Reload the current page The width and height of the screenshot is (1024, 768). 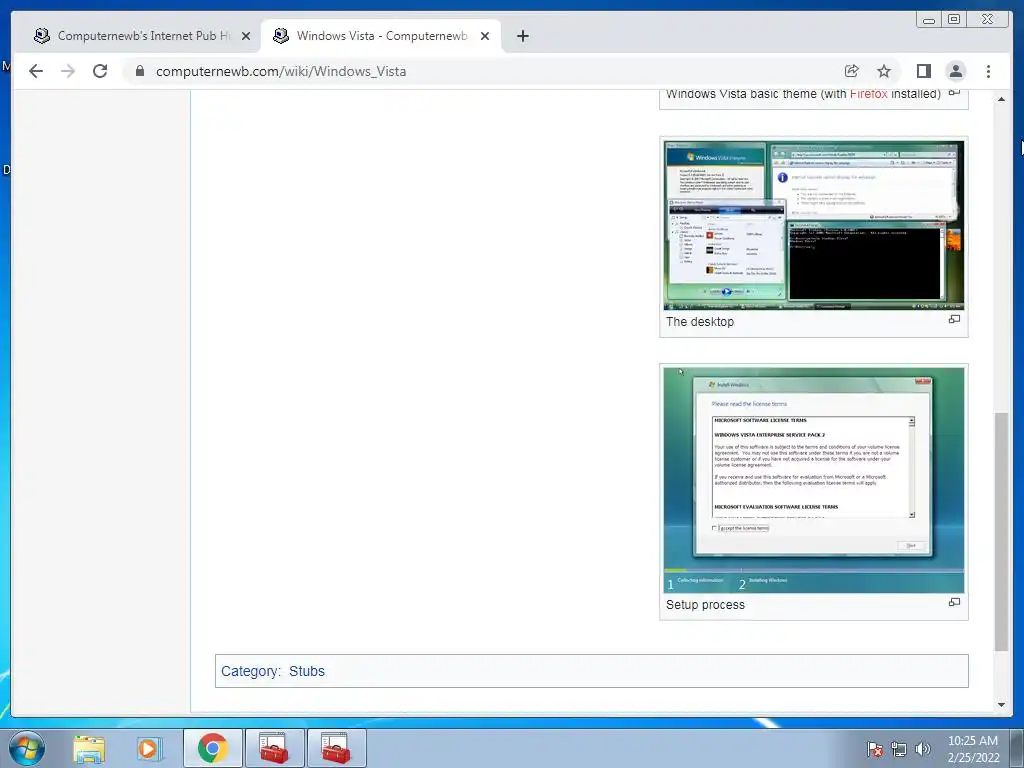pos(100,71)
